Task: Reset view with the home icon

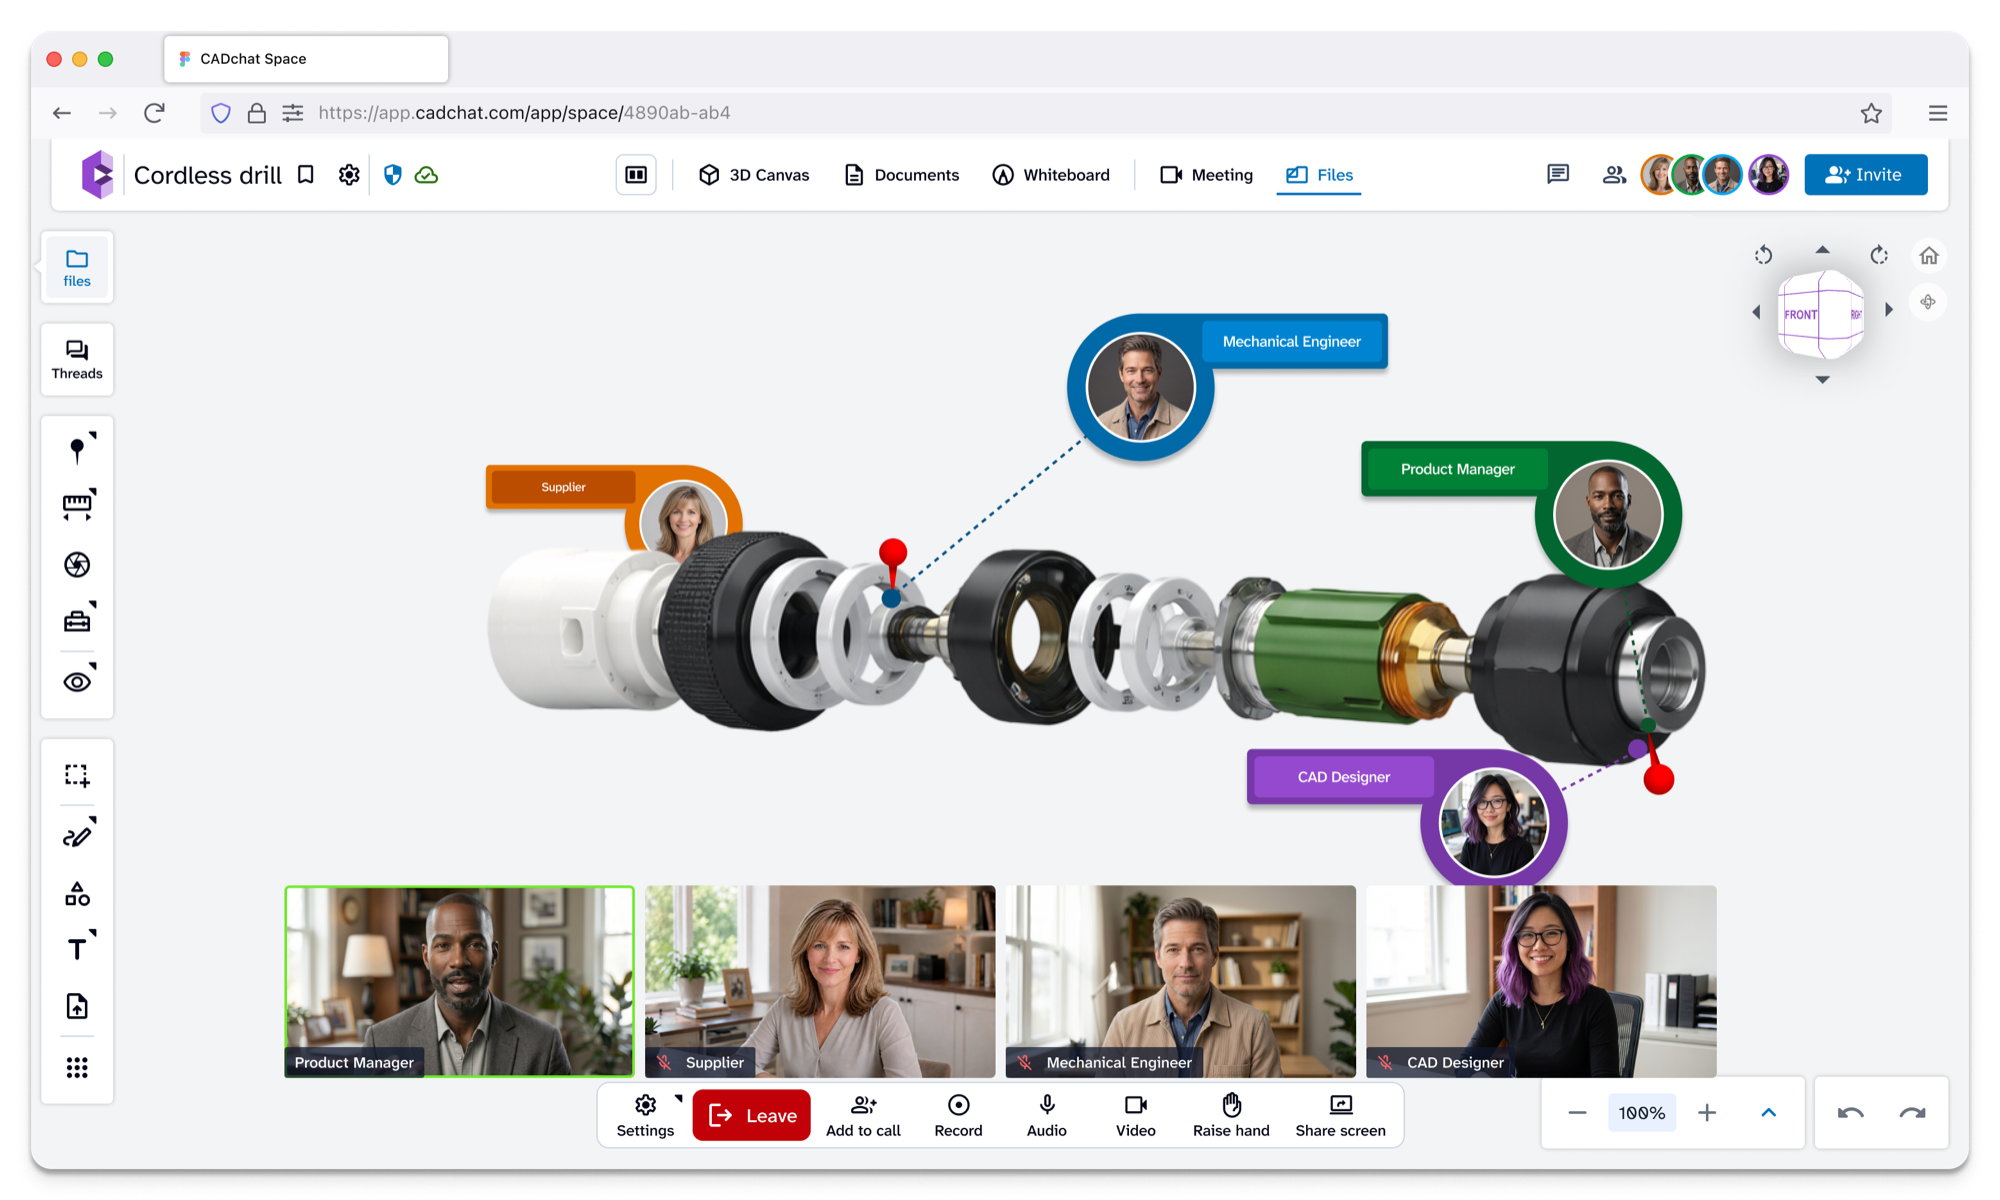Action: pos(1929,256)
